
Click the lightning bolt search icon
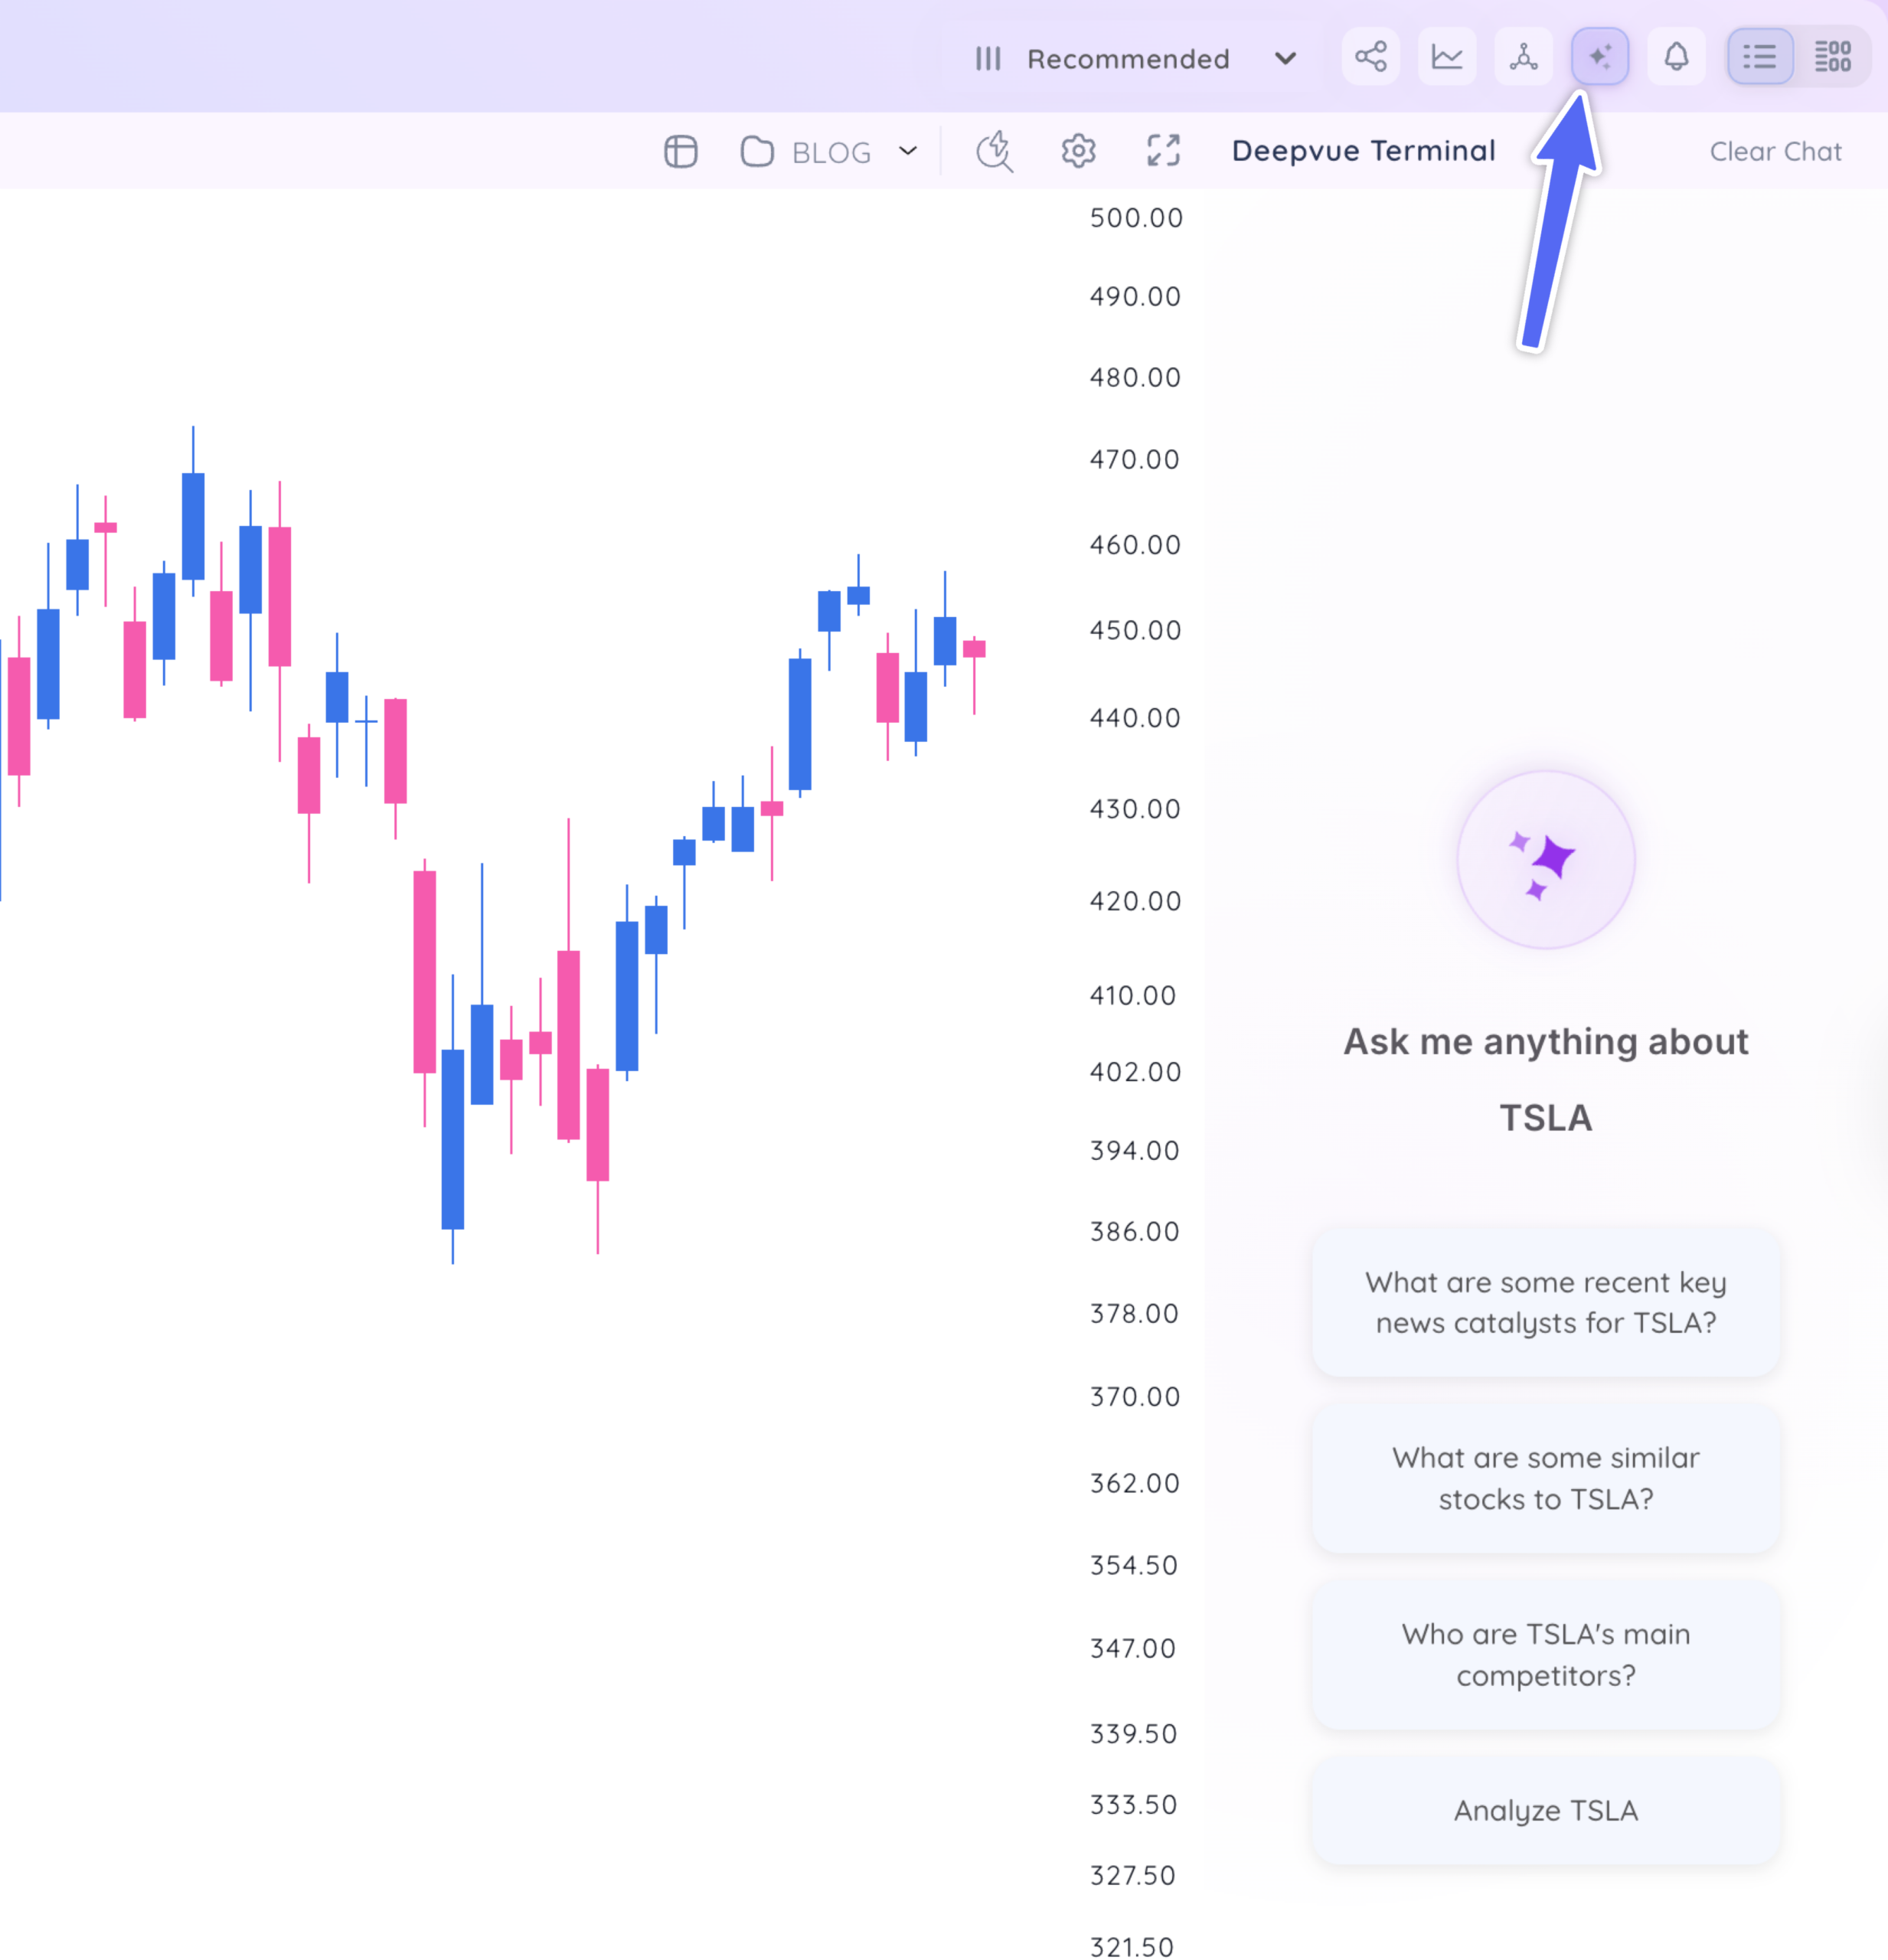click(994, 152)
